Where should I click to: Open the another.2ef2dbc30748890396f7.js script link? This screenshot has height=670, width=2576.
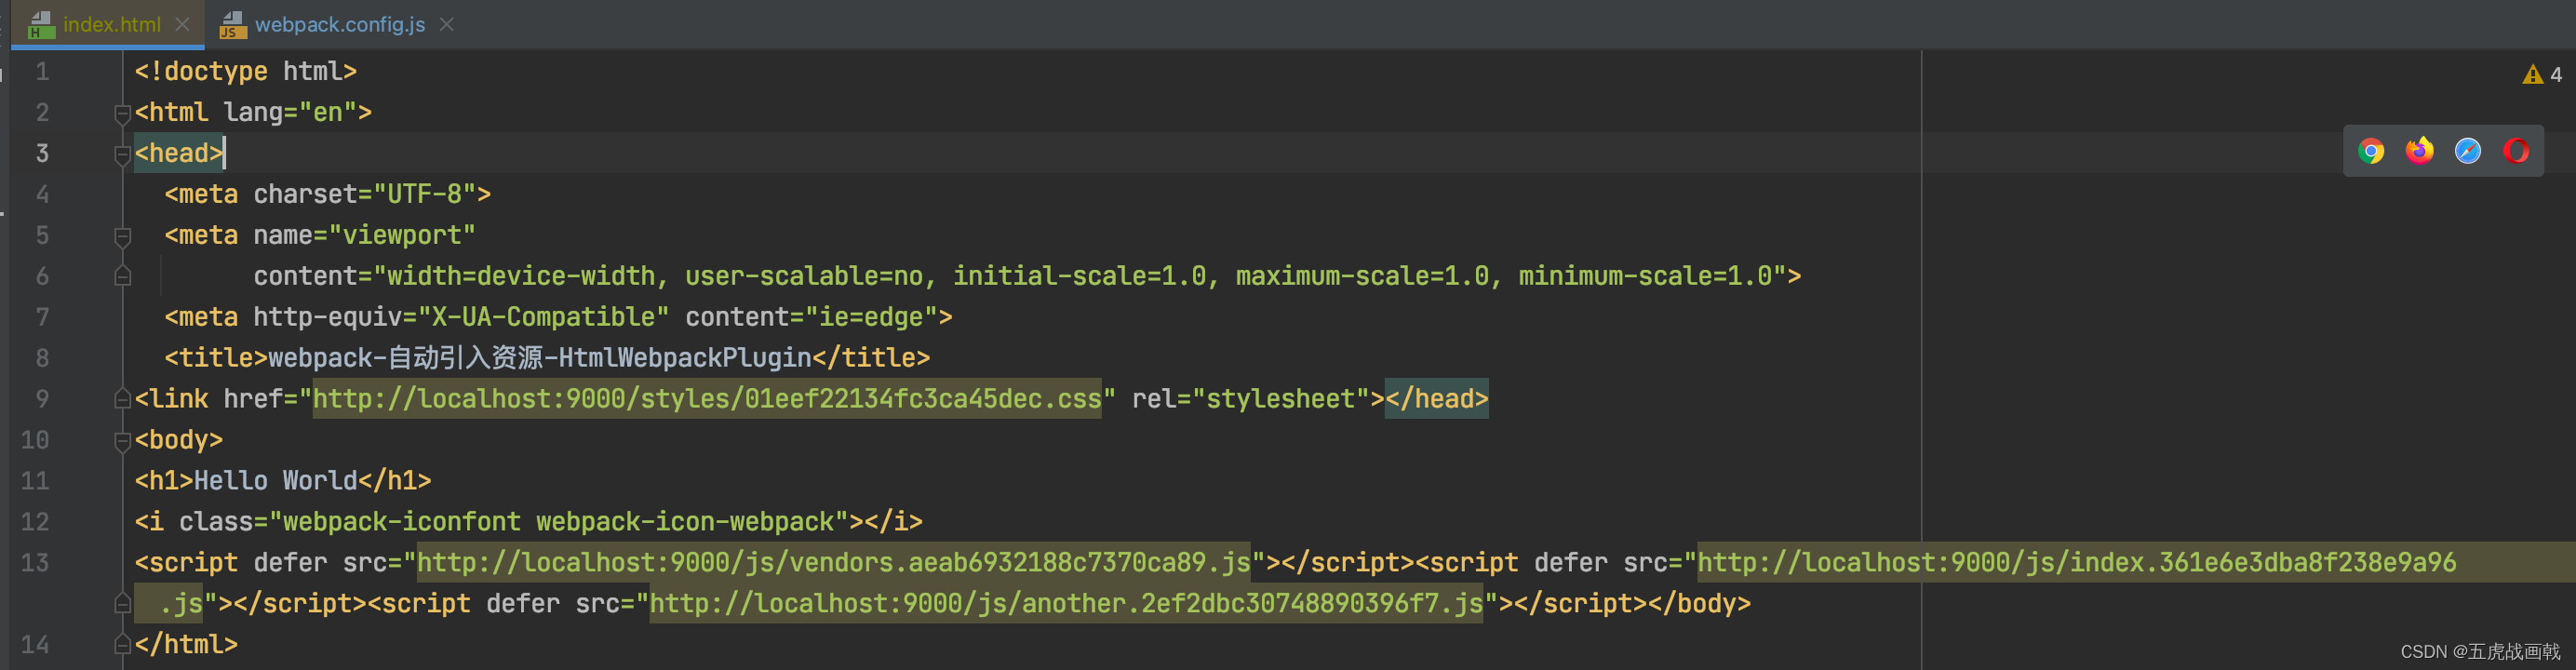tap(1066, 604)
